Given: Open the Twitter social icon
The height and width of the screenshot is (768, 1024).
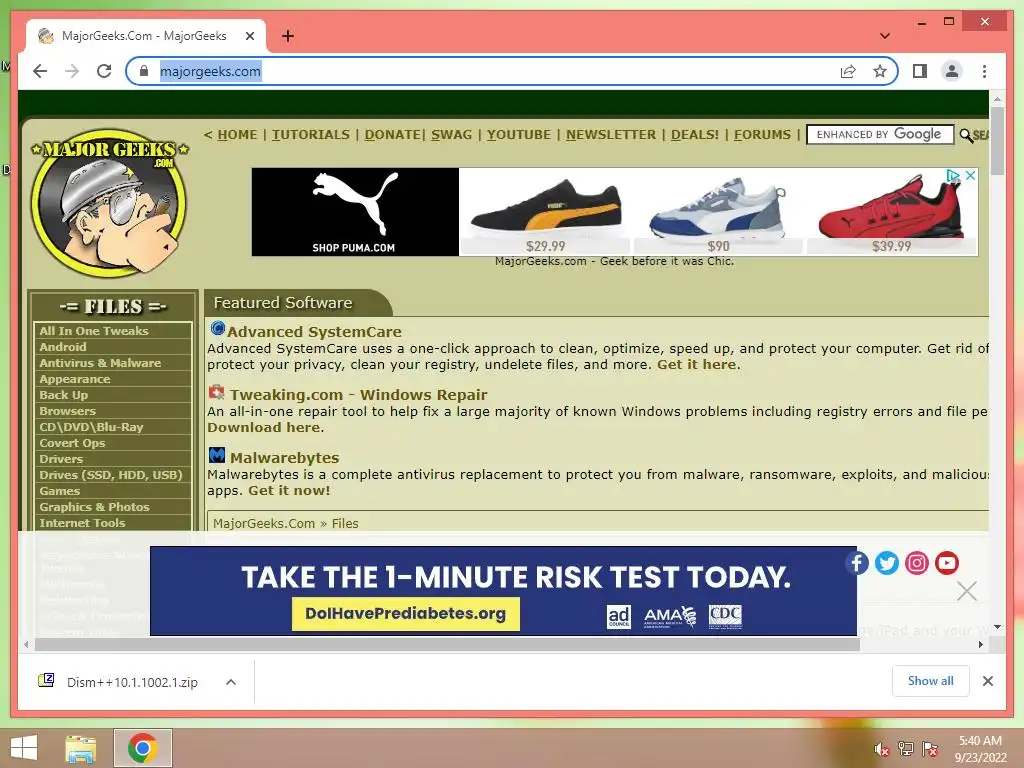Looking at the screenshot, I should [x=887, y=563].
